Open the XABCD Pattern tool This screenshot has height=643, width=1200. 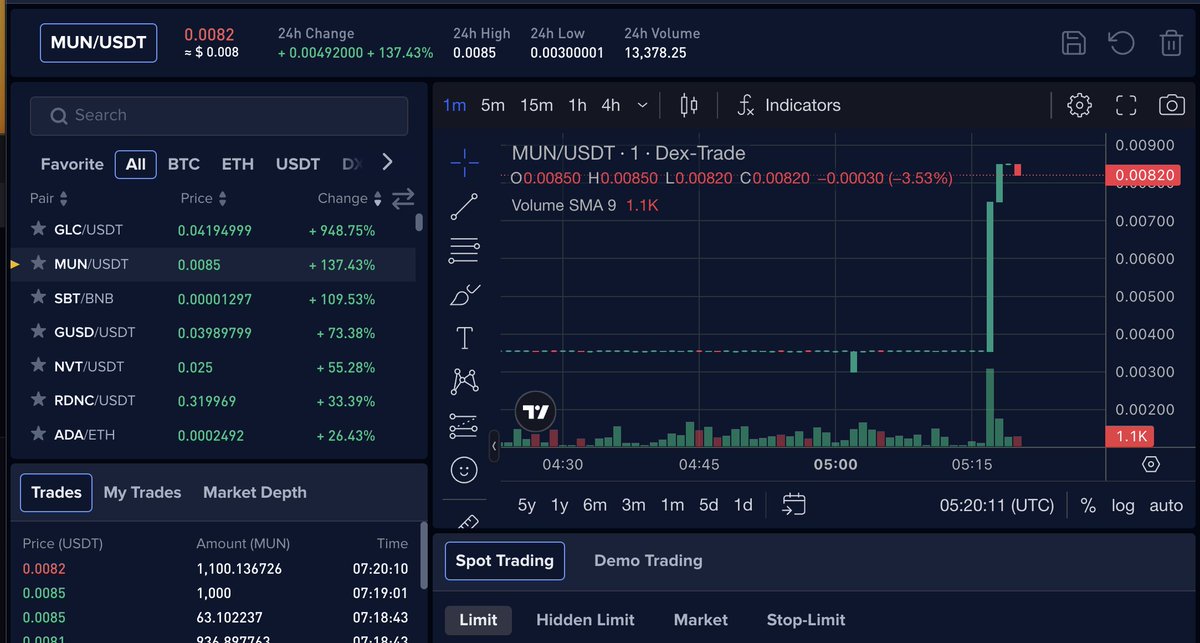464,381
